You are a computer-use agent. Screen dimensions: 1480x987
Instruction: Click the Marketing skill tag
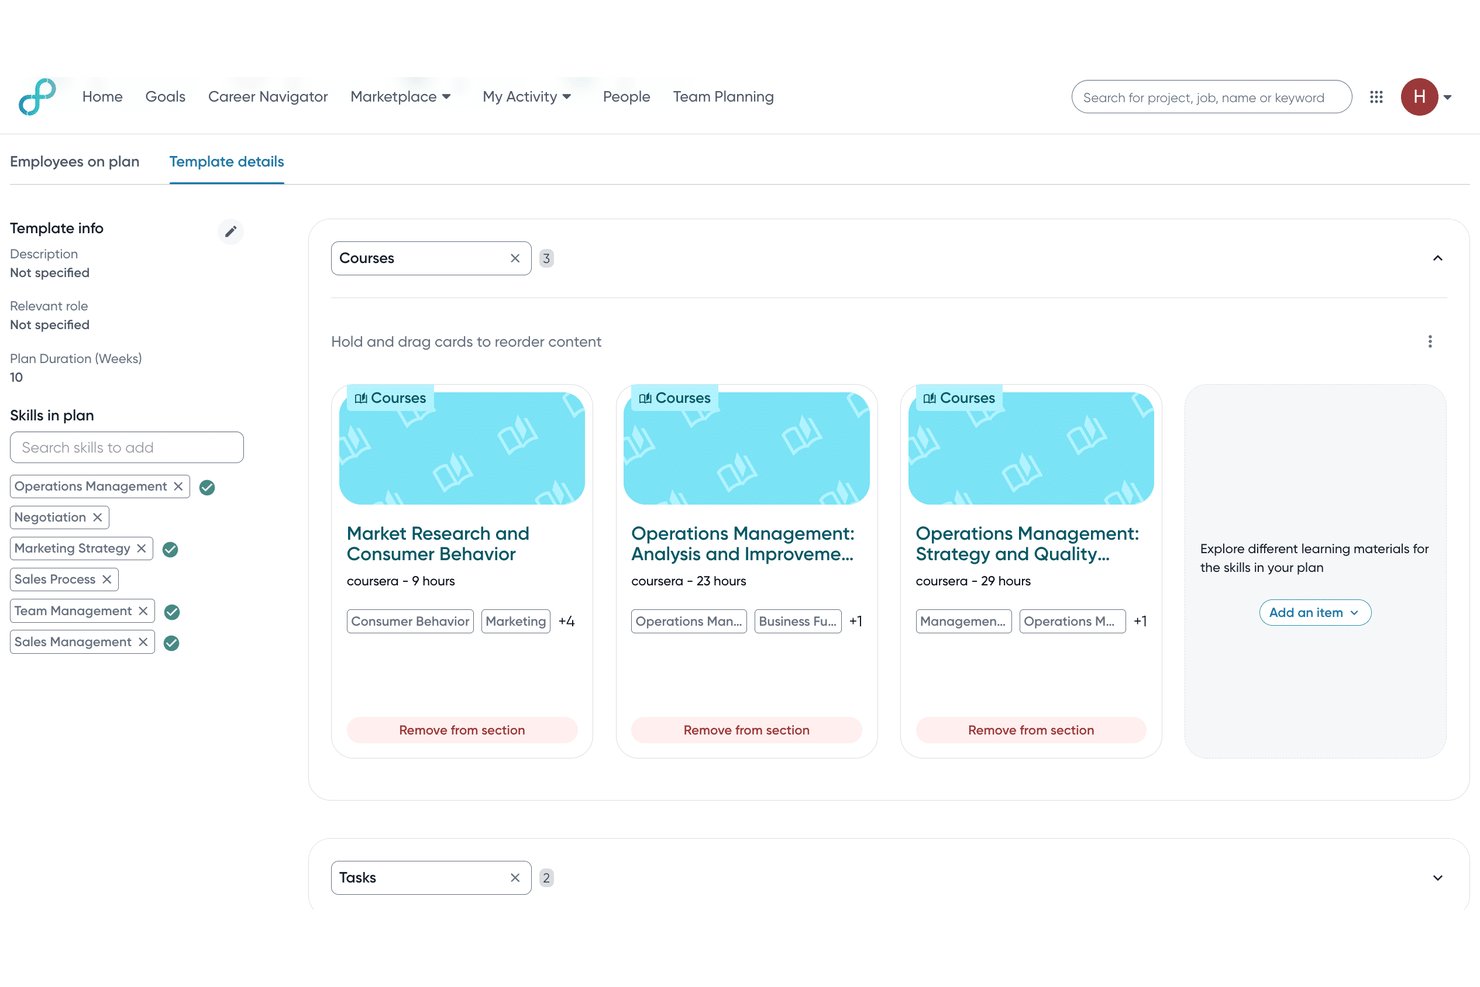click(516, 621)
